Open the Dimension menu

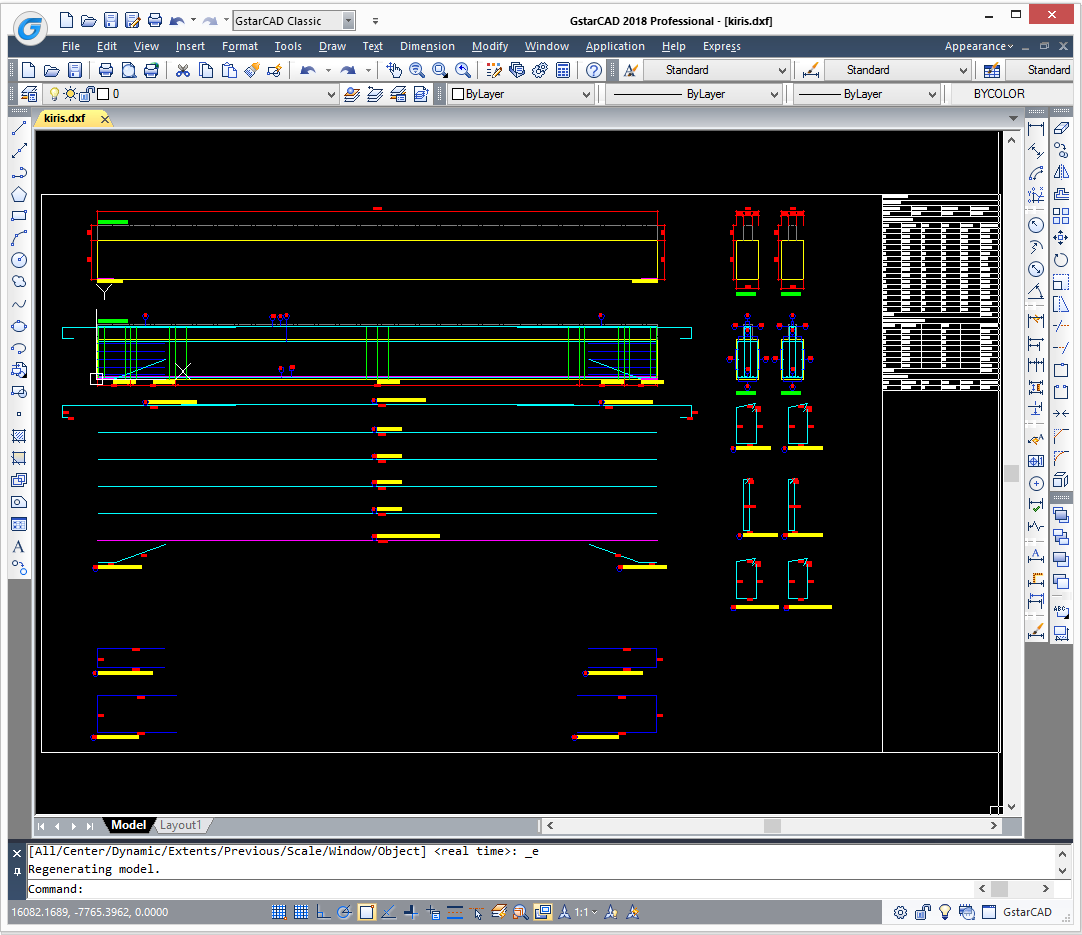pos(427,46)
